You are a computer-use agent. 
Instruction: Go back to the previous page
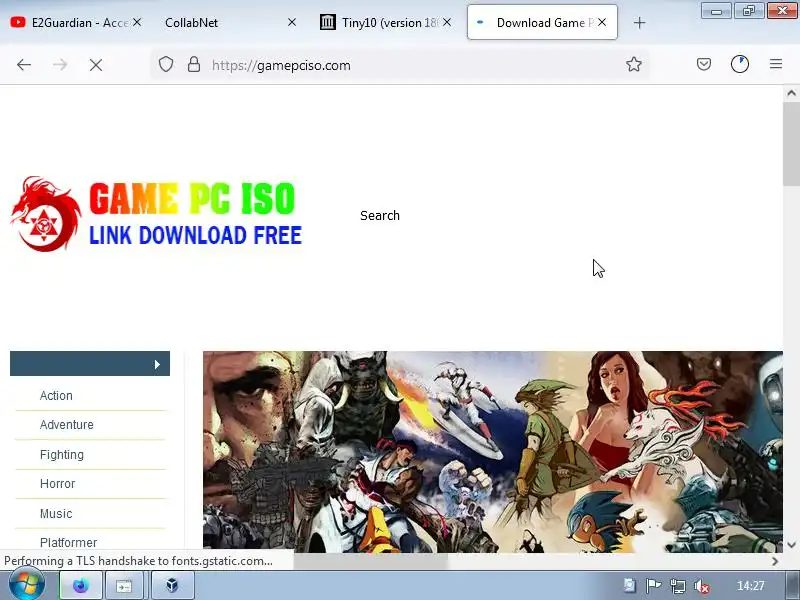click(24, 65)
